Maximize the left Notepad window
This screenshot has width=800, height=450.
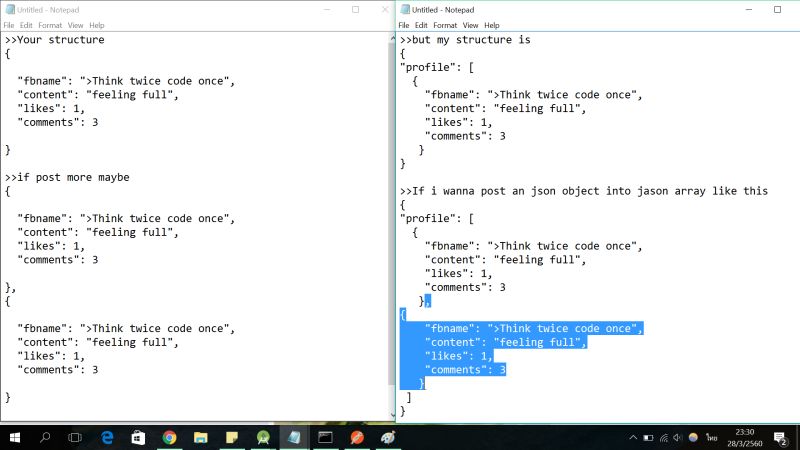(356, 10)
